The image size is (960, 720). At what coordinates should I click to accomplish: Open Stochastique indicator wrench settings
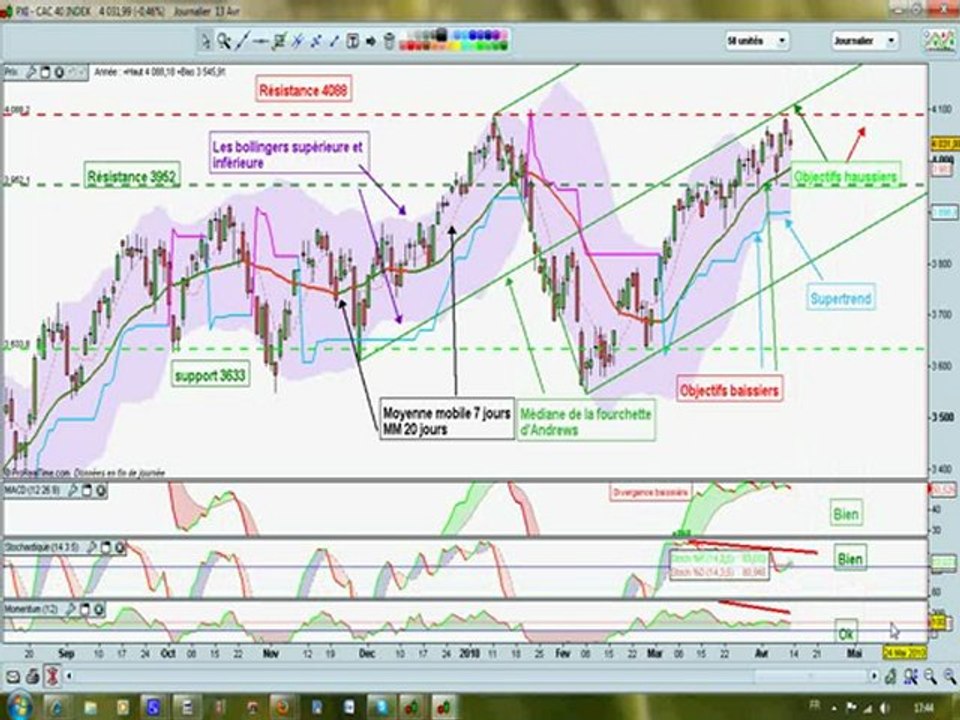tap(91, 547)
